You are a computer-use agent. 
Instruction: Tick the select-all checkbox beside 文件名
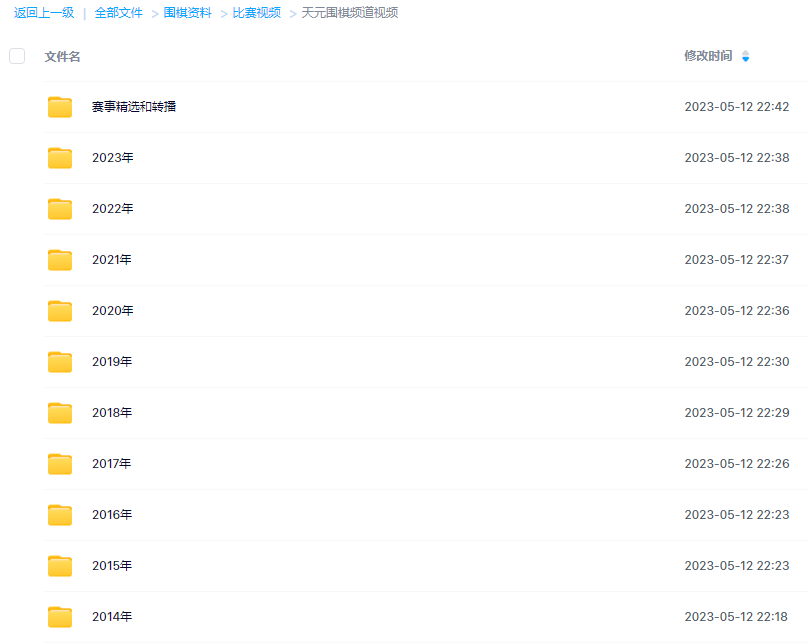(17, 56)
